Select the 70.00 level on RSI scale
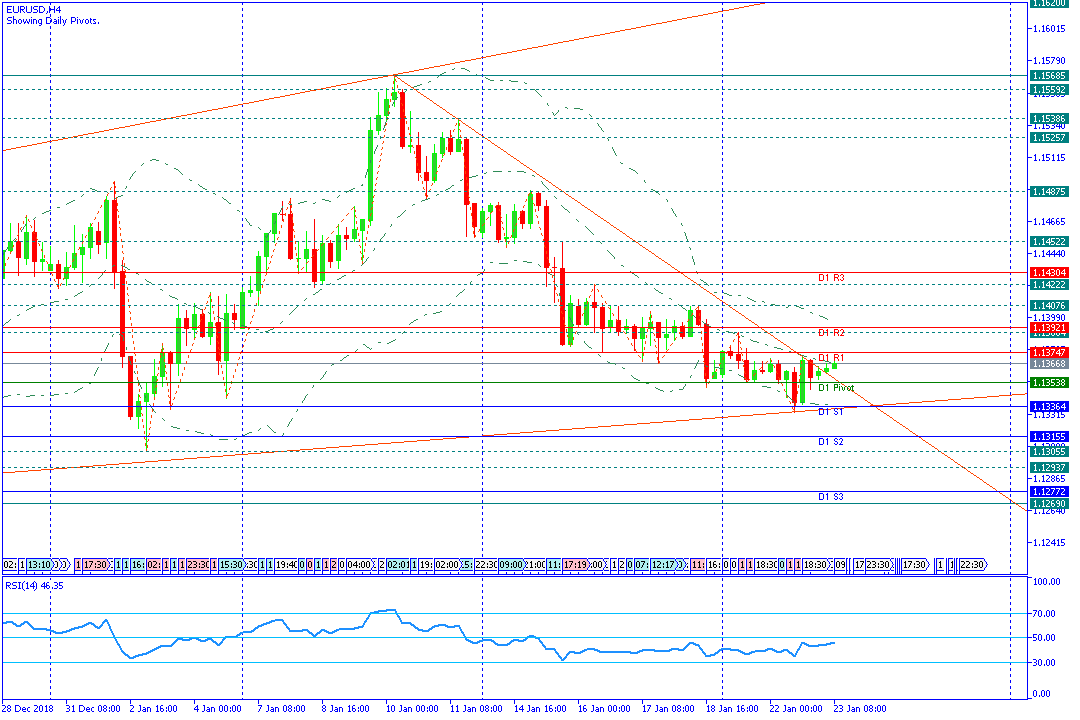This screenshot has height=720, width=1080. click(1046, 614)
